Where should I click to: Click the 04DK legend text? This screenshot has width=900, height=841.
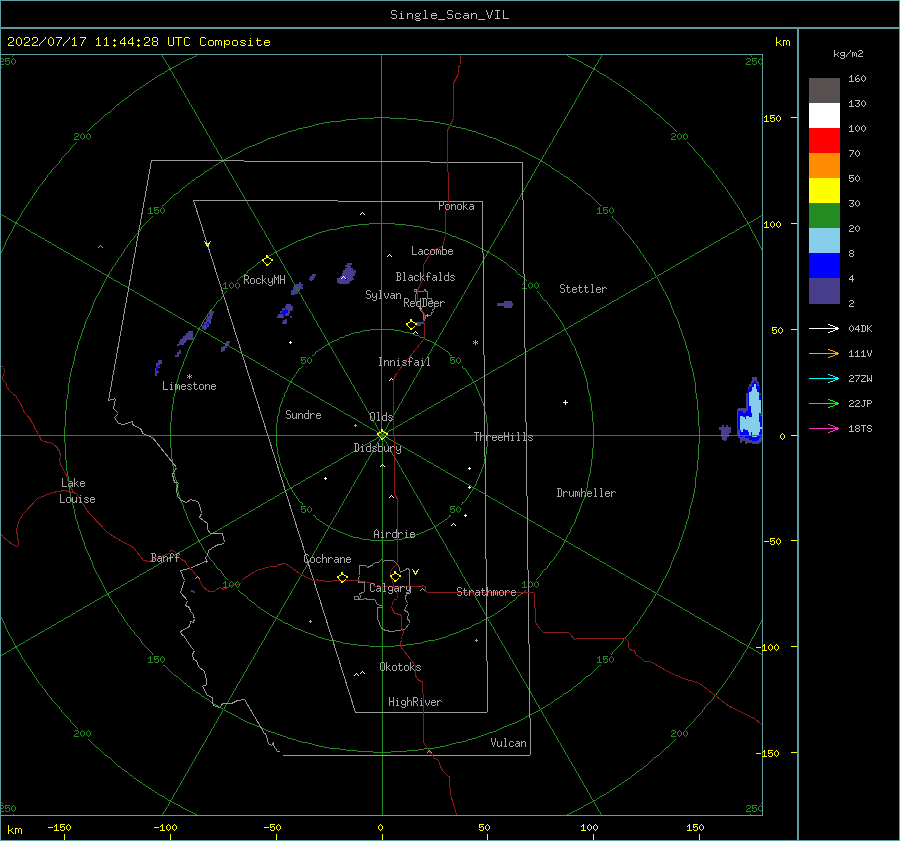coord(860,329)
